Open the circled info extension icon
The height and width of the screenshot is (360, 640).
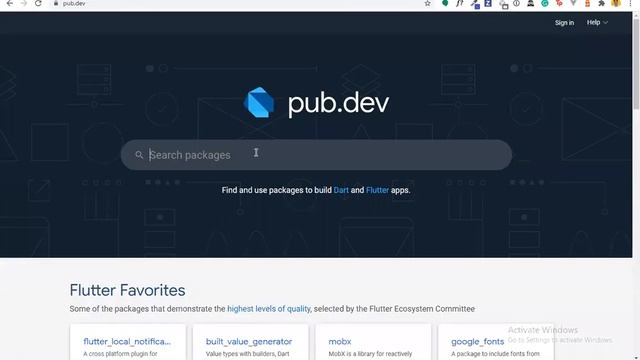(516, 3)
